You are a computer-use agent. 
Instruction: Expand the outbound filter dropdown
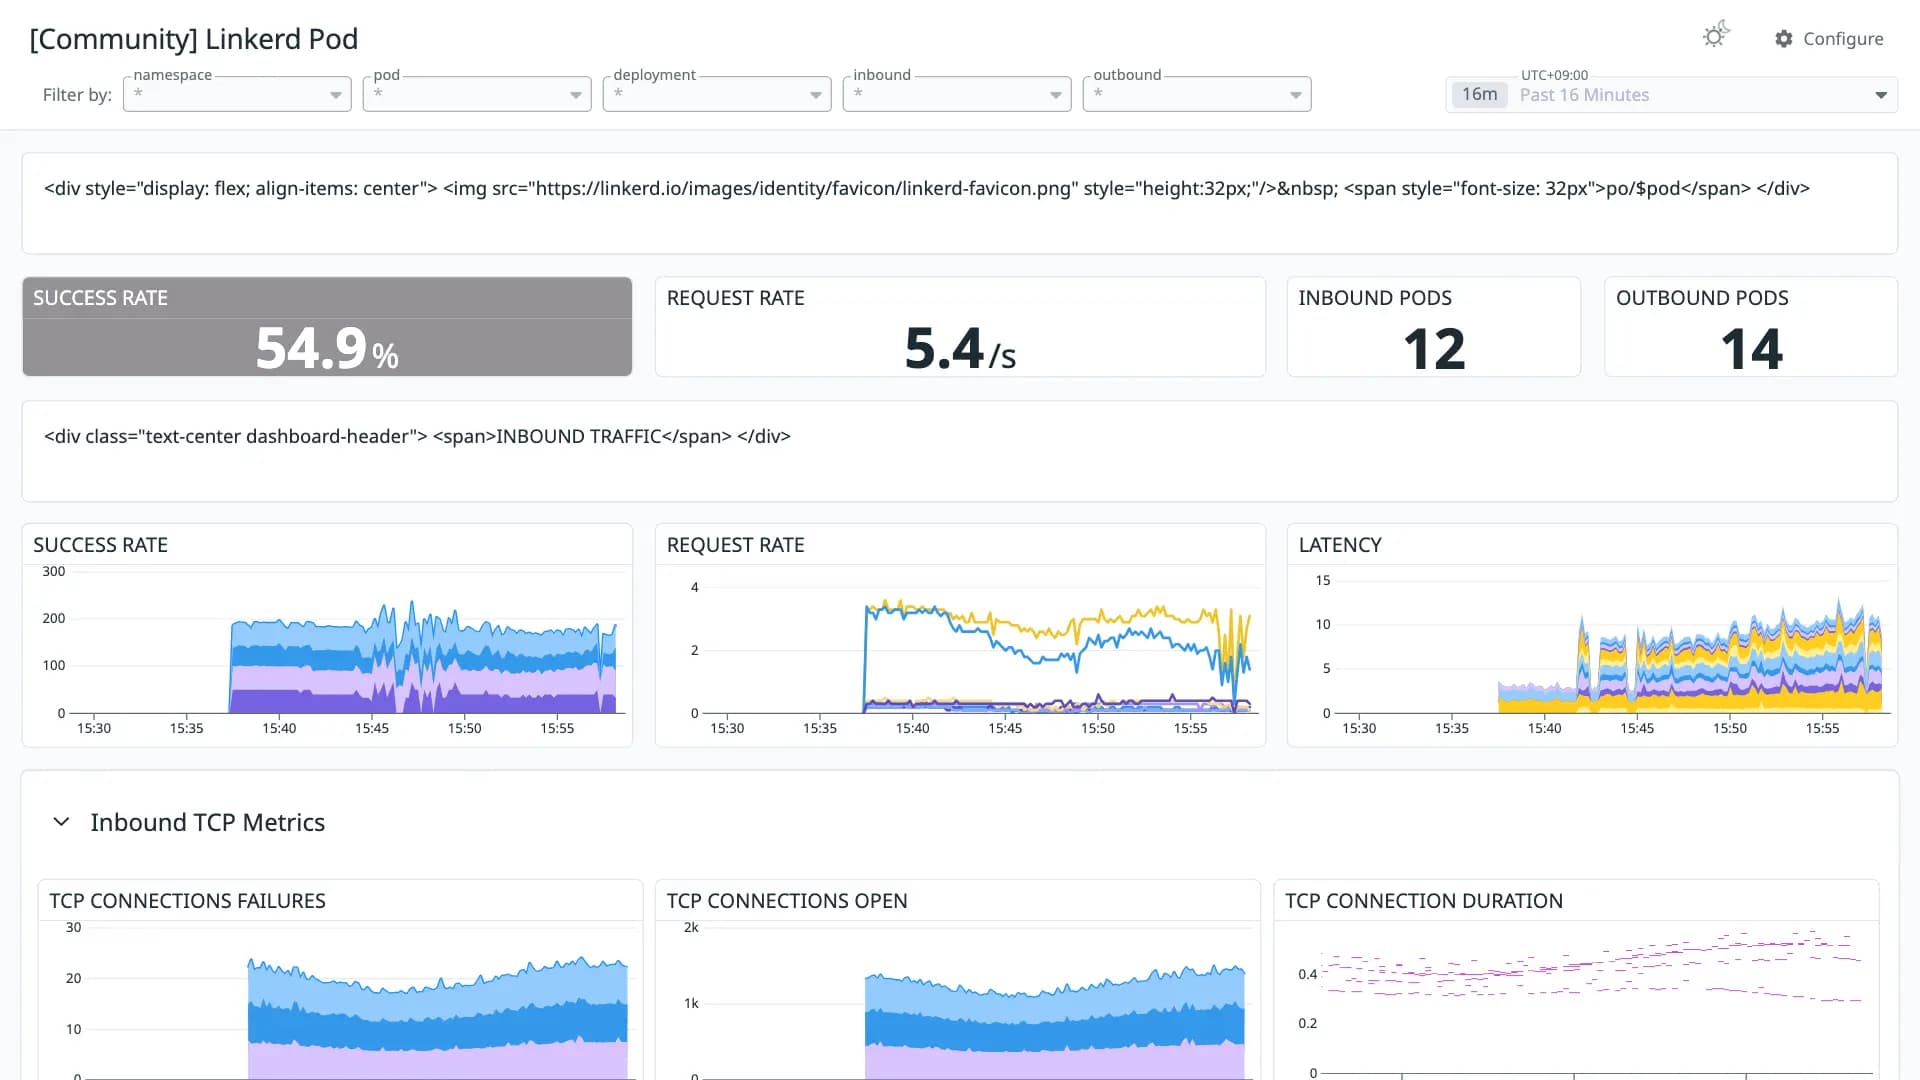pyautogui.click(x=1197, y=94)
